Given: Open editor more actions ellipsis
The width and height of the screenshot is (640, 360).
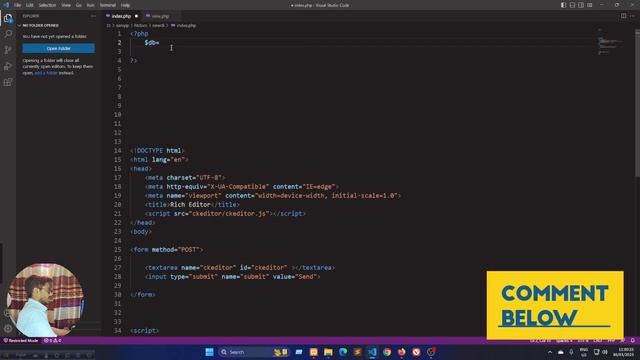Looking at the screenshot, I should [632, 16].
